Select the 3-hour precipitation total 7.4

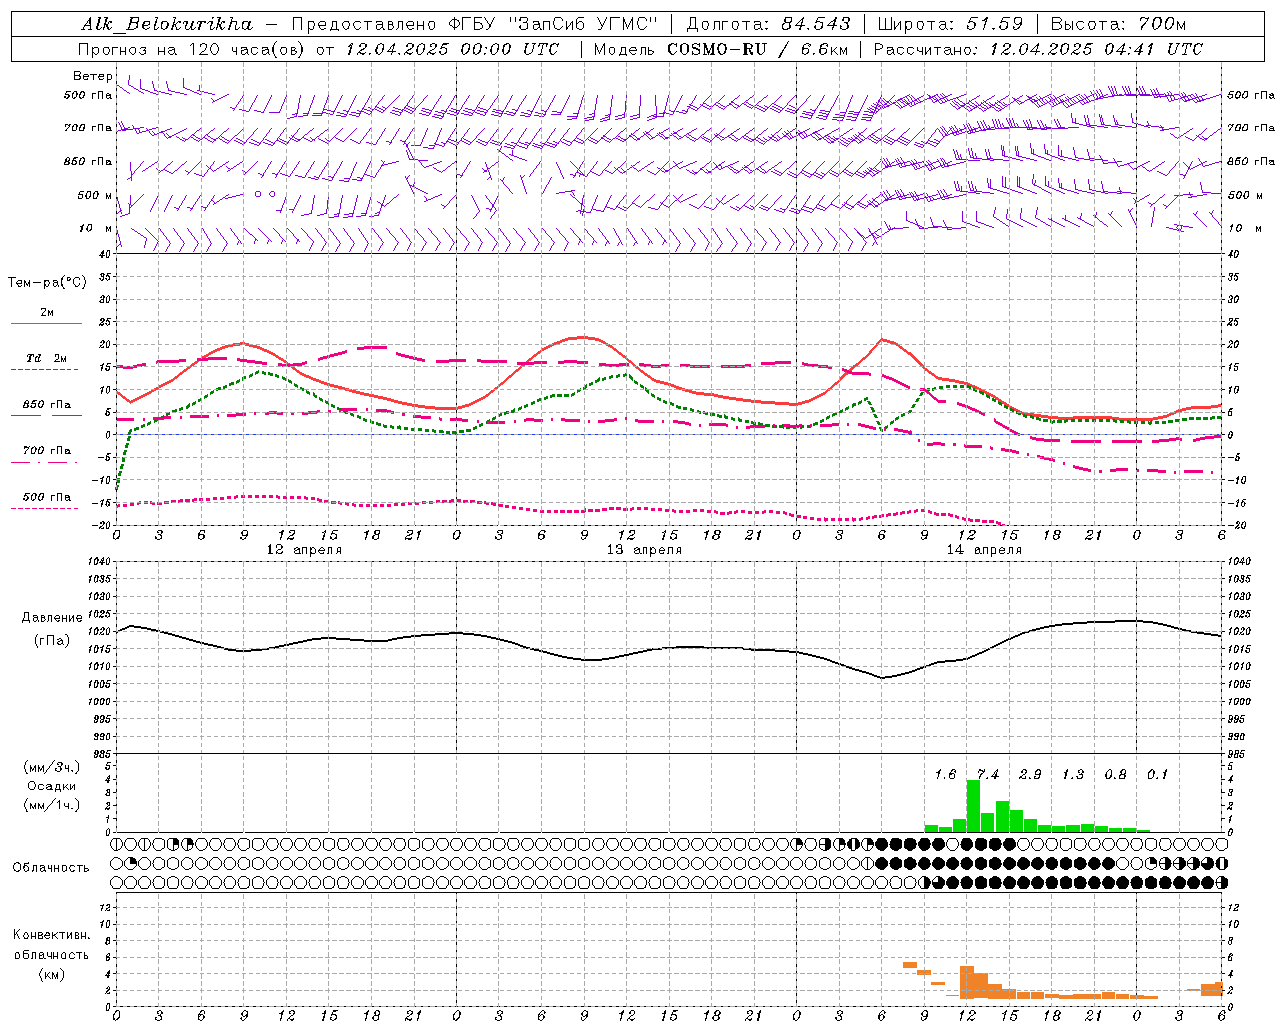click(x=988, y=775)
